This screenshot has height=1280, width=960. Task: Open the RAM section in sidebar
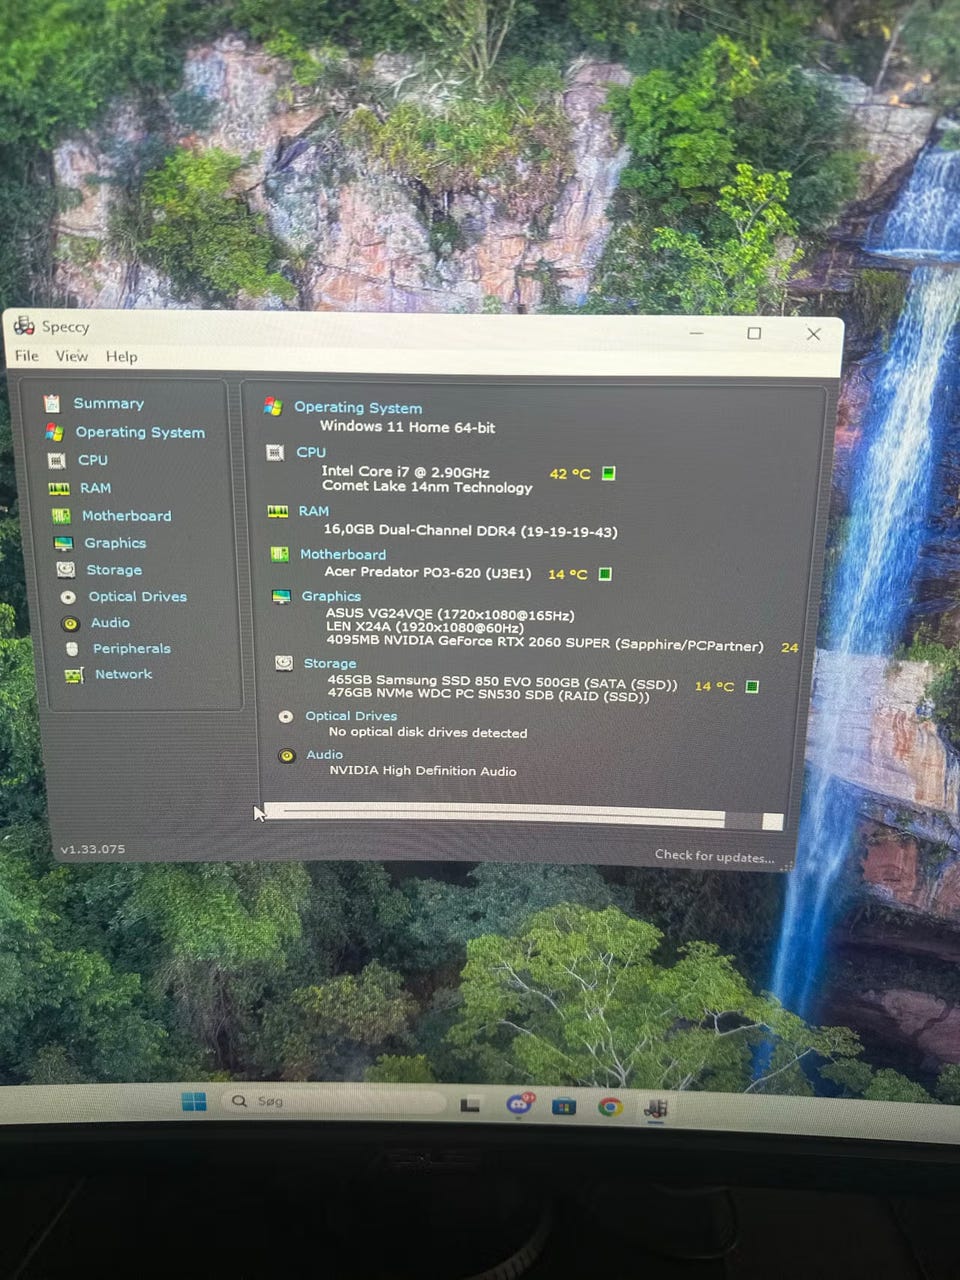coord(95,488)
